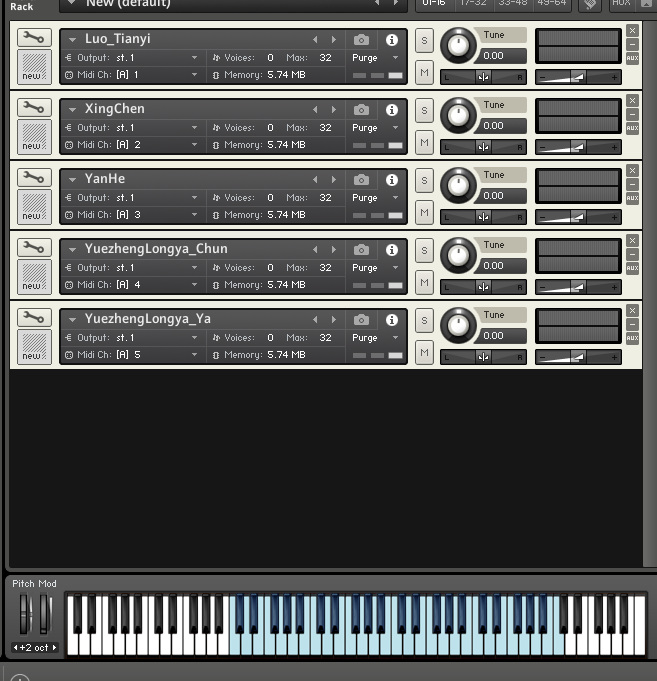657x681 pixels.
Task: Toggle AUX sends for YuezhengLongya_Ya
Action: coord(632,337)
